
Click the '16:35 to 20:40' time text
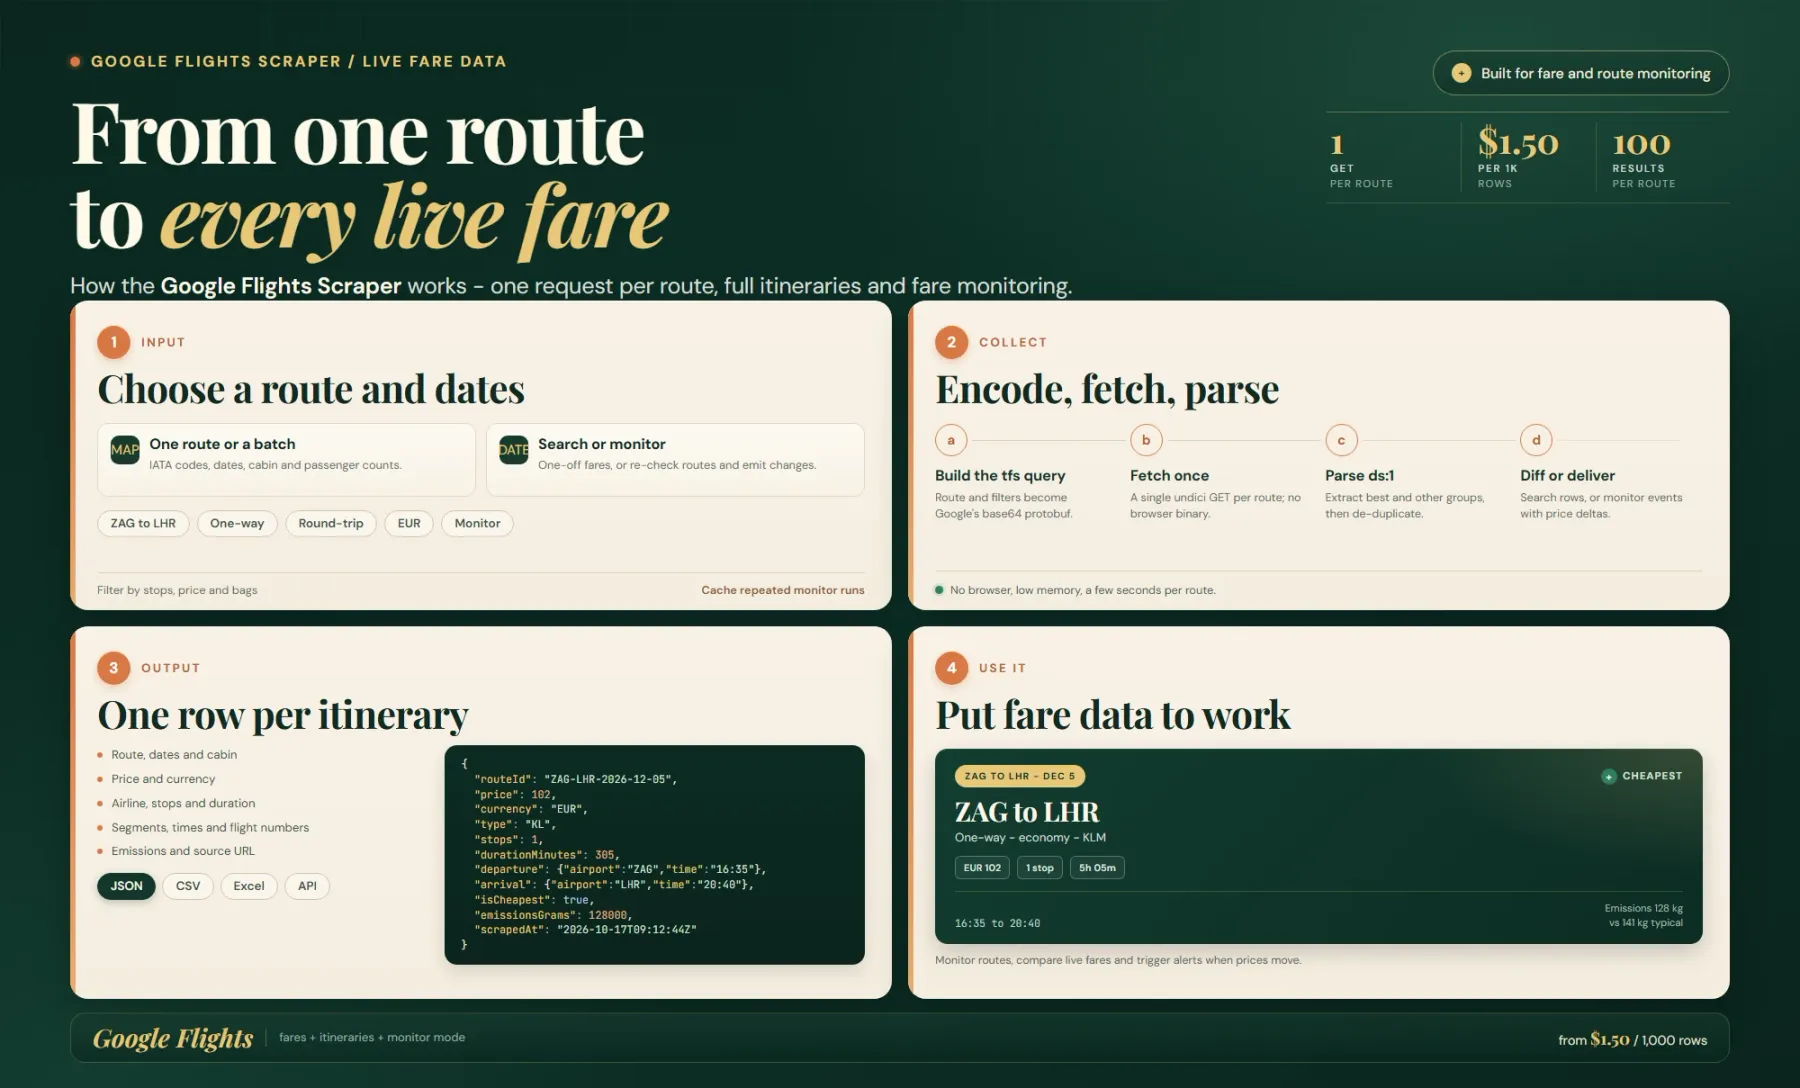[997, 923]
